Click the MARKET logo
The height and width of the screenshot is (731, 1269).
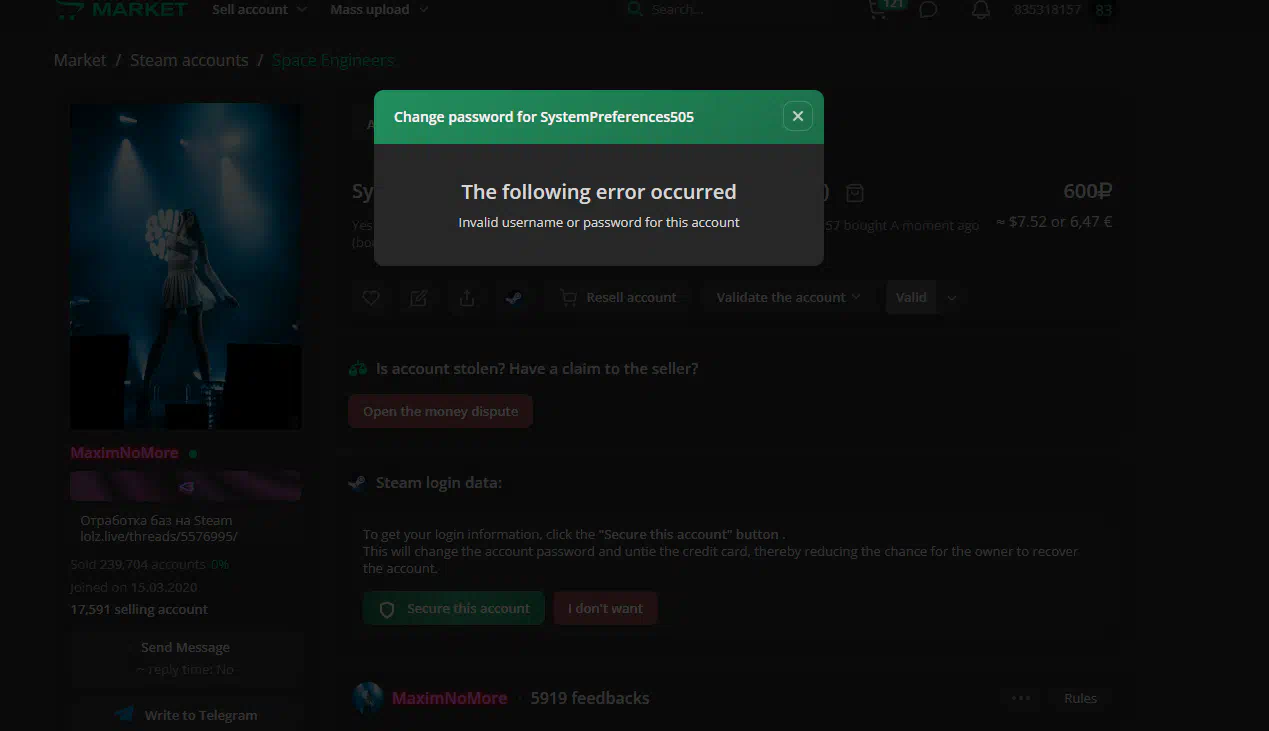[x=121, y=10]
